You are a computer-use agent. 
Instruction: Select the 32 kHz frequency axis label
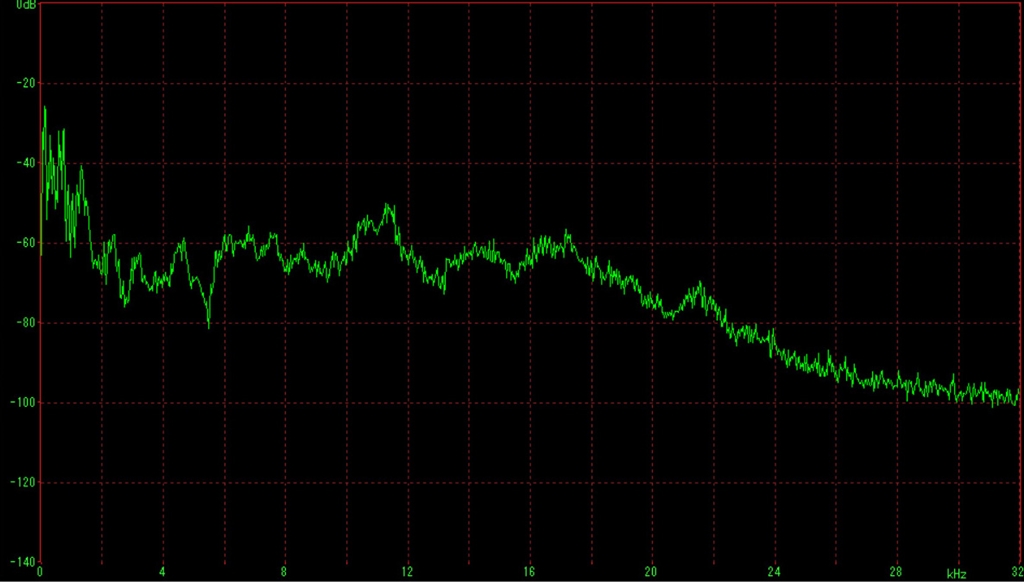point(1016,572)
